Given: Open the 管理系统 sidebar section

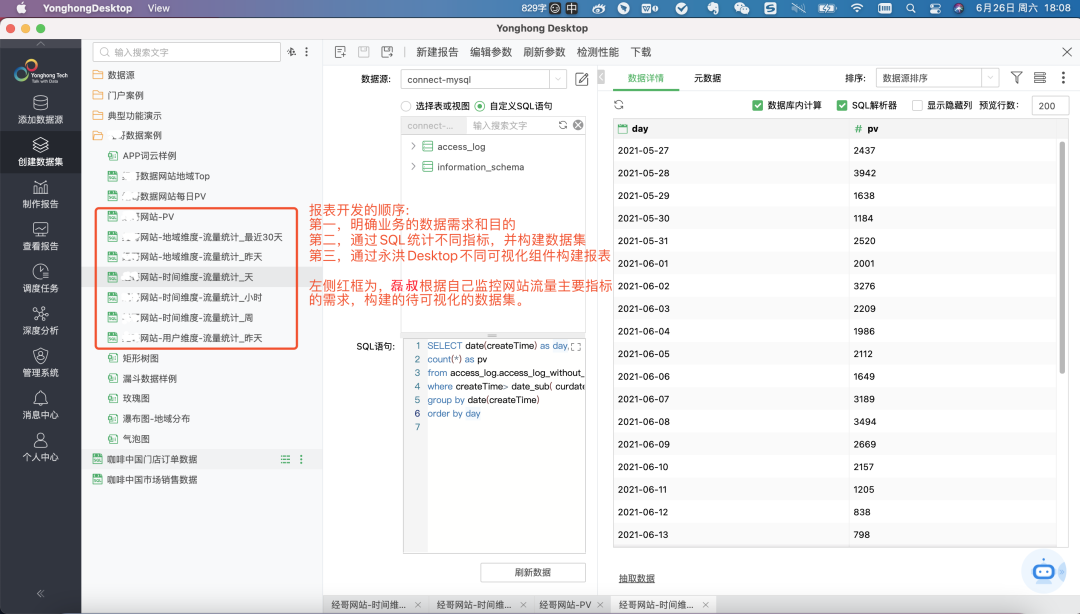Looking at the screenshot, I should pyautogui.click(x=41, y=362).
